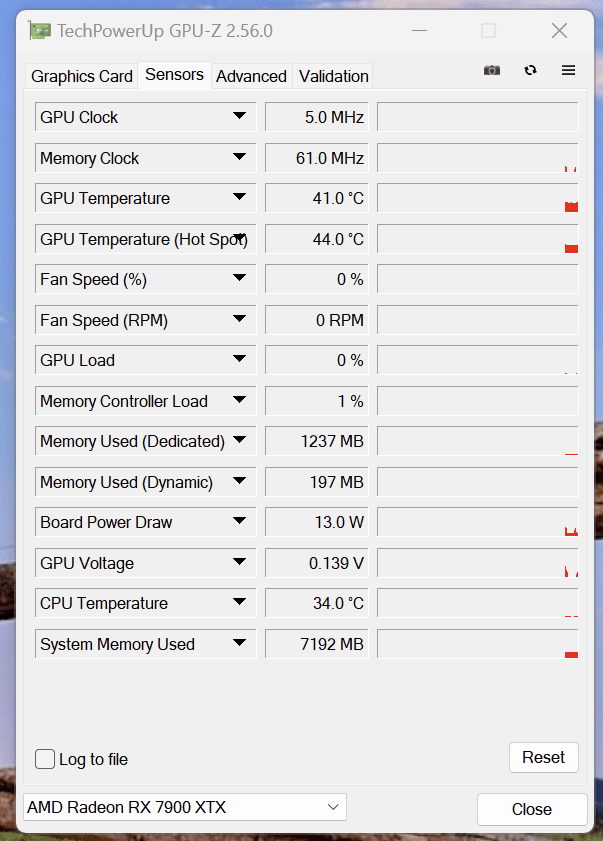The height and width of the screenshot is (841, 603).
Task: Click the 7192 MB system memory value
Action: (317, 644)
